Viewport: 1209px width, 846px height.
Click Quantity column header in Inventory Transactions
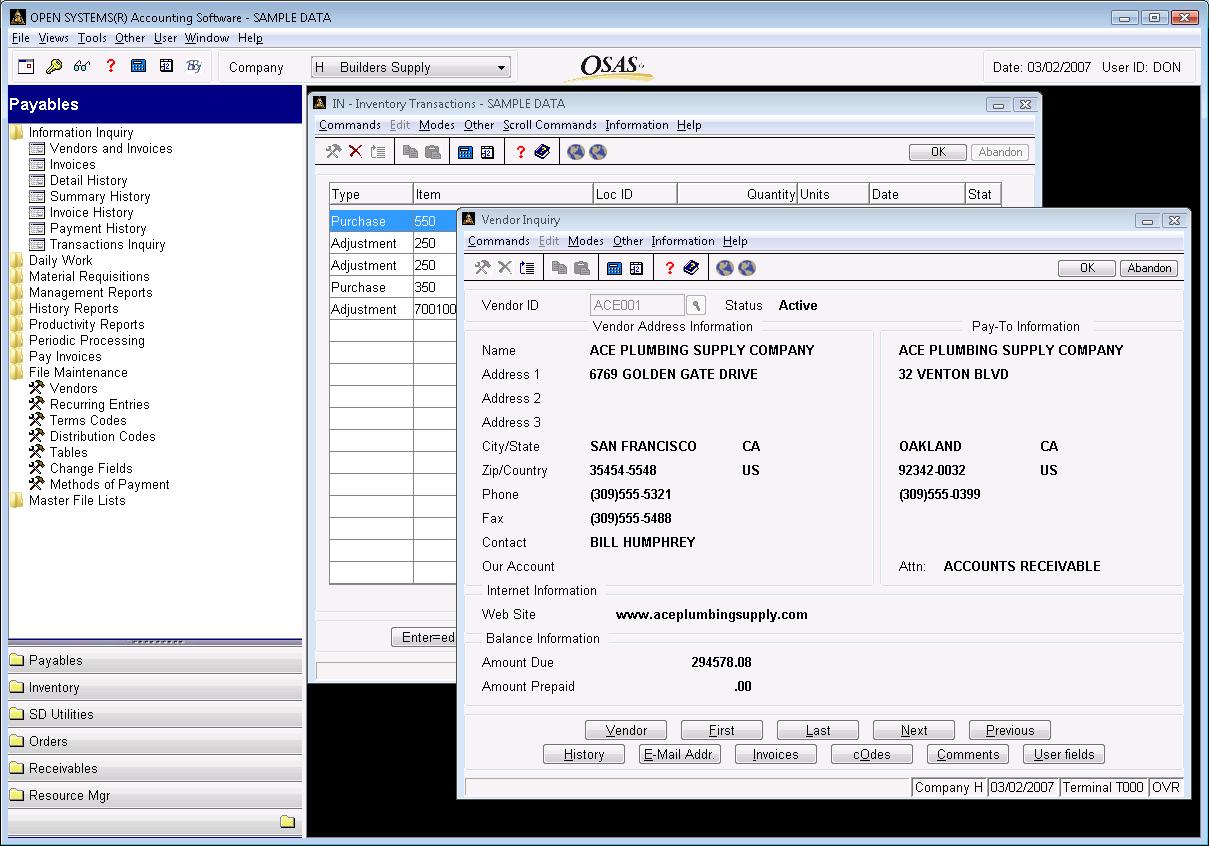[x=737, y=194]
